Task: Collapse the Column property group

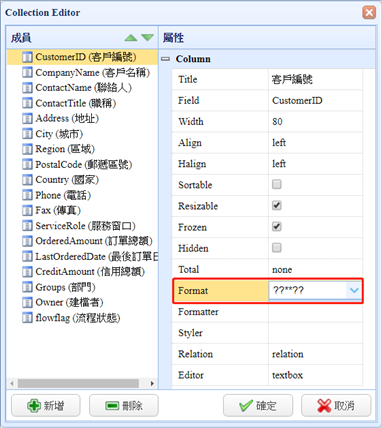Action: [165, 59]
